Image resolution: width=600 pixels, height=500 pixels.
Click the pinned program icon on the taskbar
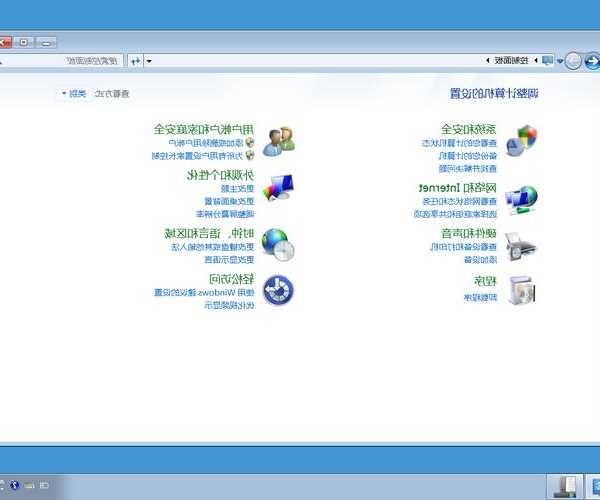(x=566, y=486)
